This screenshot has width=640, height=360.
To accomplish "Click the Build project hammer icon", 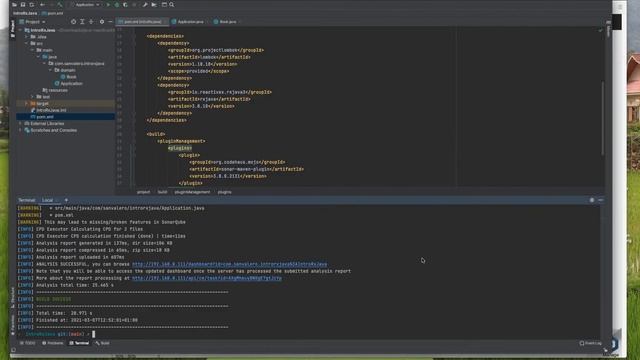I will (x=60, y=5).
